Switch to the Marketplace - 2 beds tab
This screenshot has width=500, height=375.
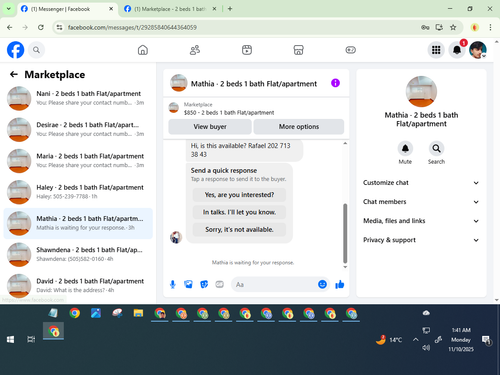coord(169,9)
